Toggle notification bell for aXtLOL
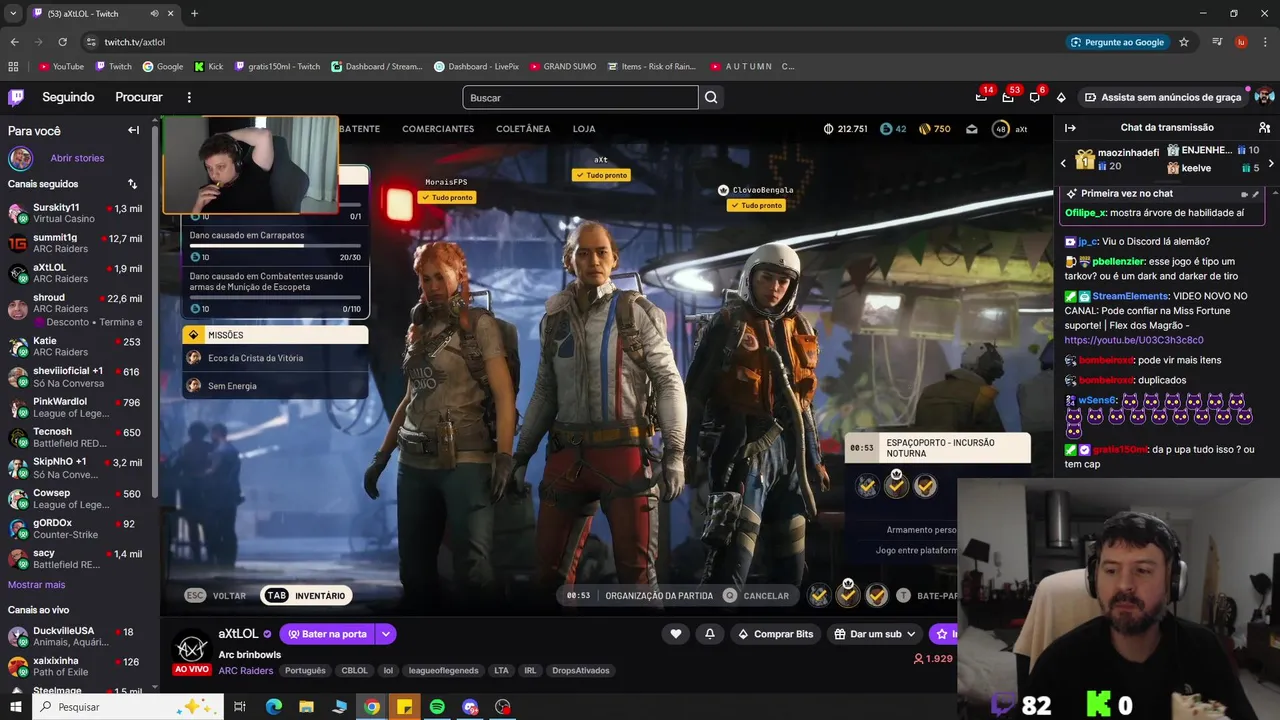This screenshot has width=1280, height=720. (710, 634)
